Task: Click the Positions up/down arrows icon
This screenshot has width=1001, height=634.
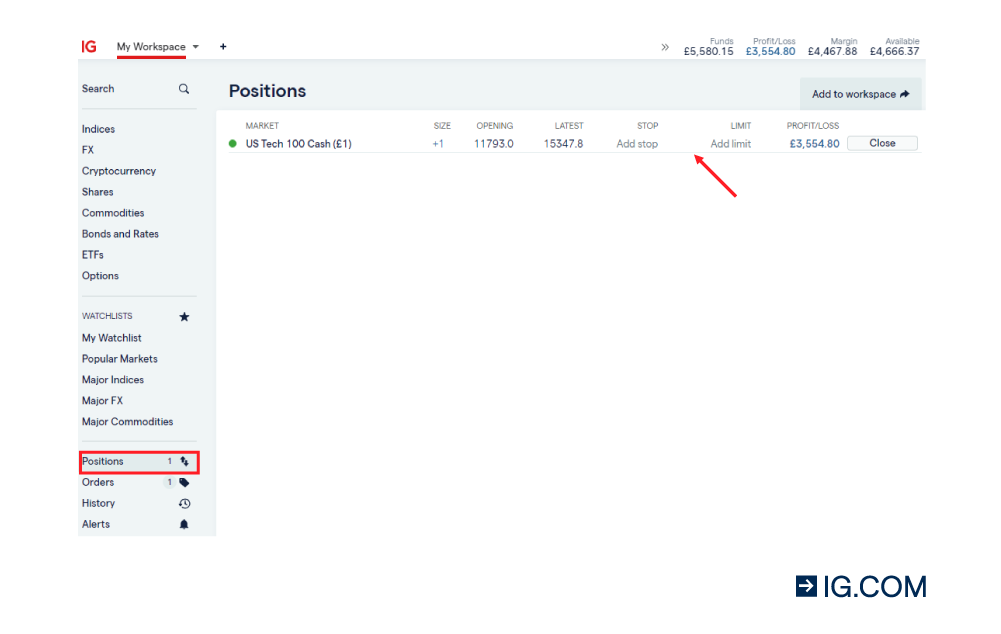Action: [184, 461]
